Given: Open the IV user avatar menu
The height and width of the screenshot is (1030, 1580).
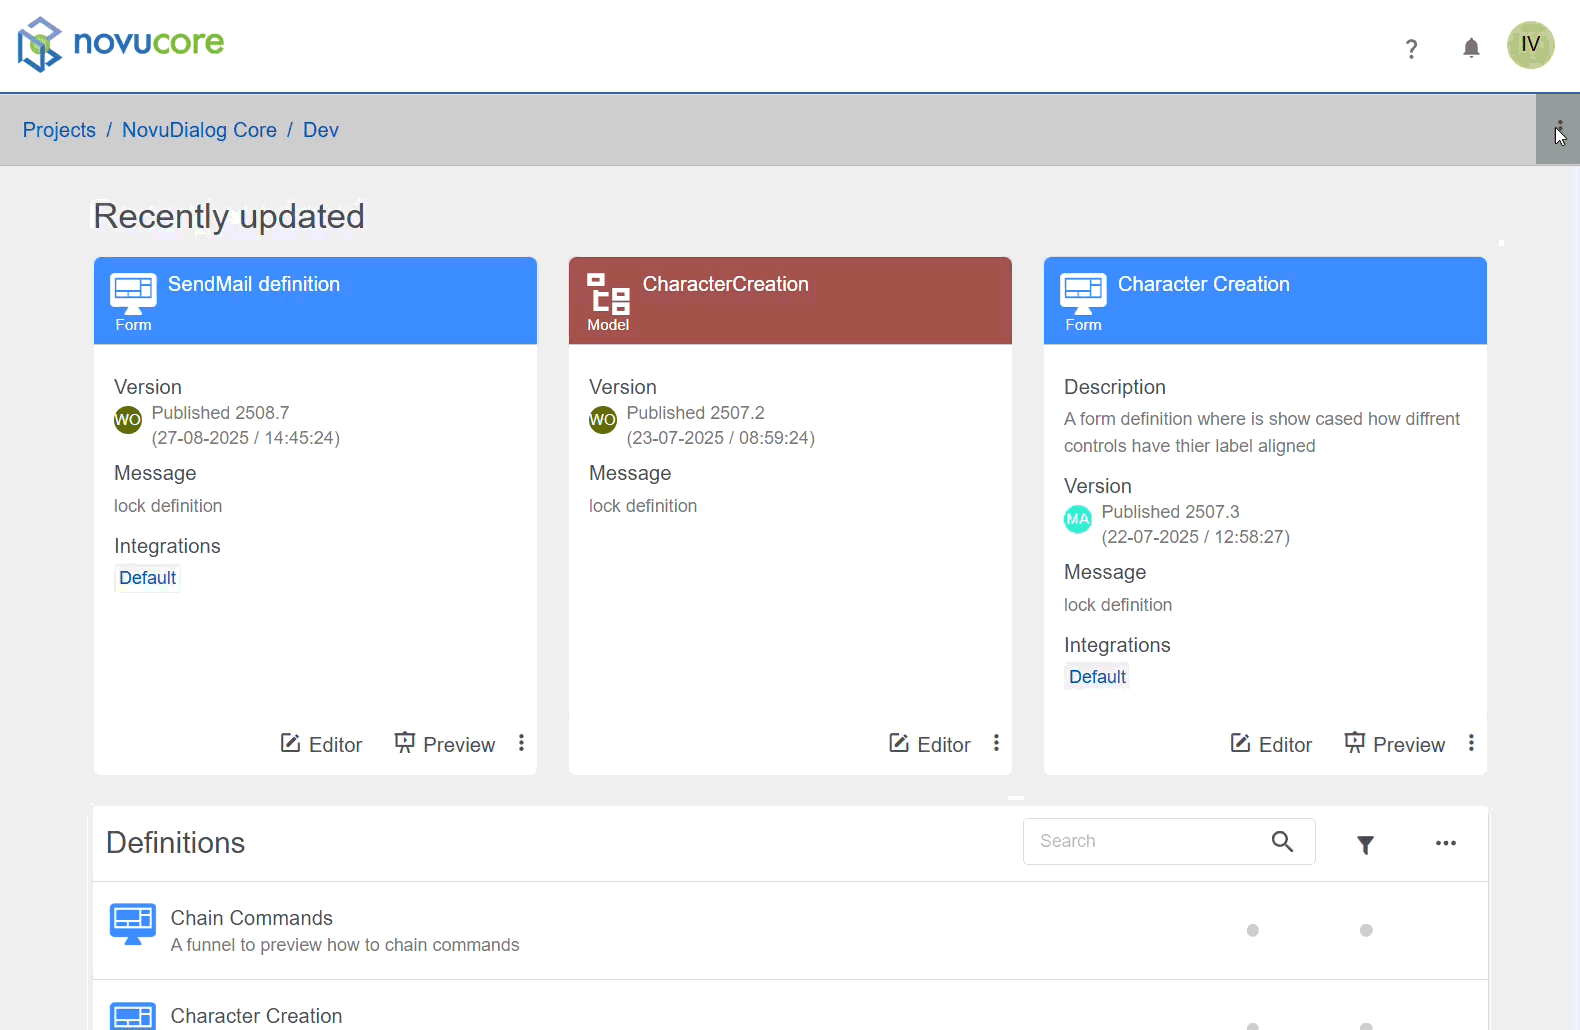Looking at the screenshot, I should point(1530,45).
